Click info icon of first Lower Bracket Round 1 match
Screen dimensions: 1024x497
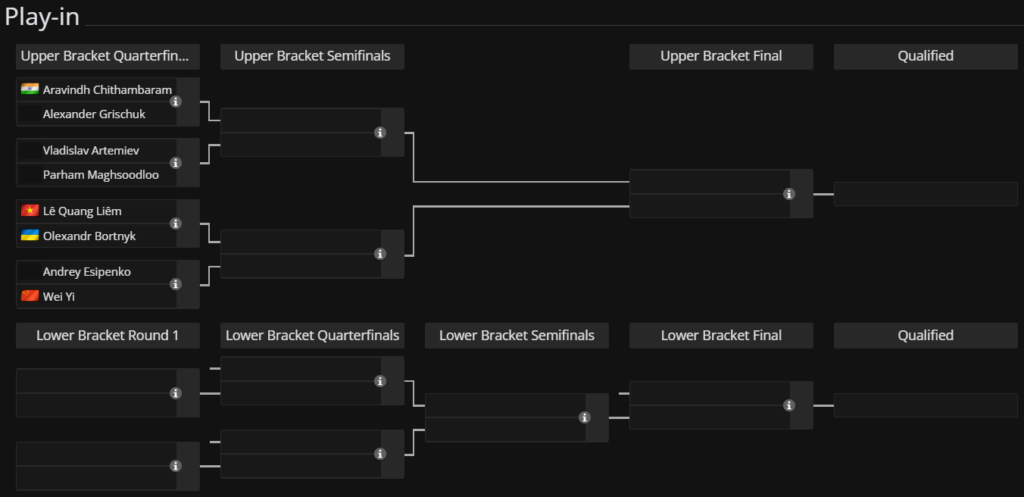click(x=176, y=393)
